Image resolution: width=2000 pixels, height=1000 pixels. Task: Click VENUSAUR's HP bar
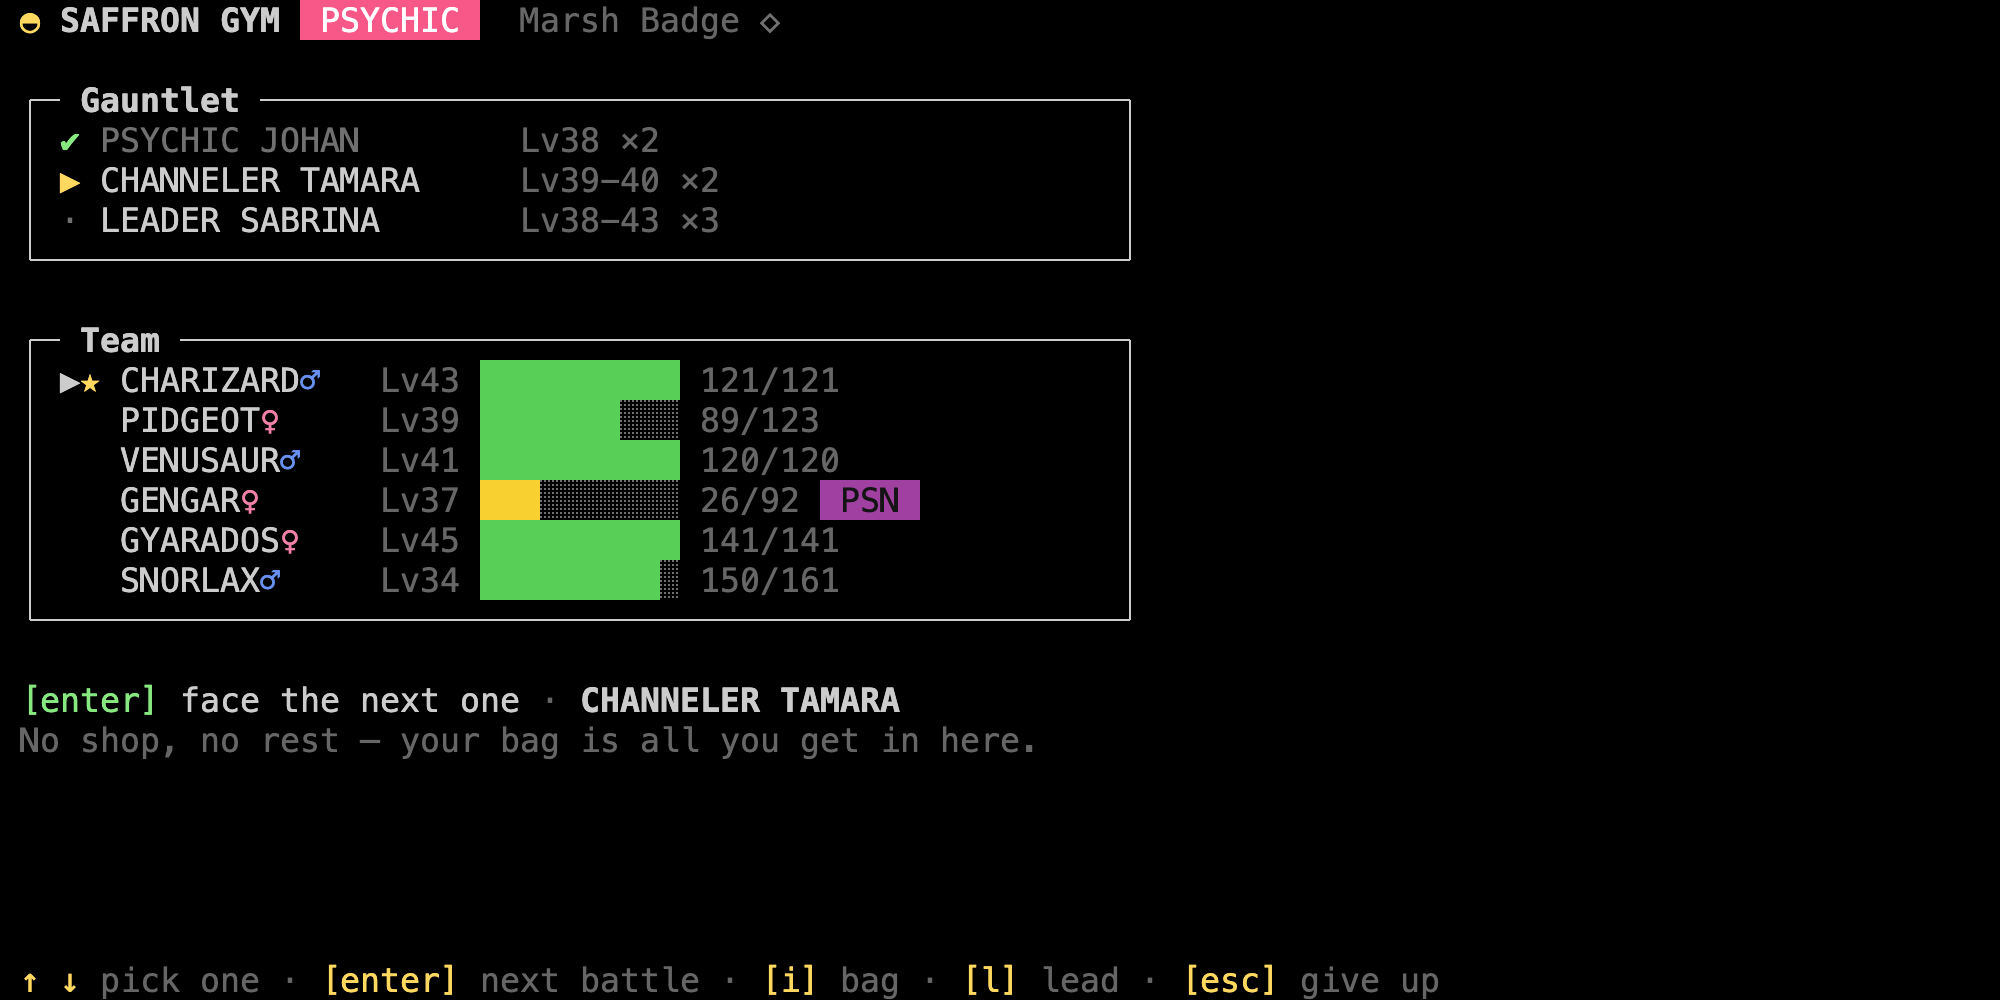pos(580,460)
